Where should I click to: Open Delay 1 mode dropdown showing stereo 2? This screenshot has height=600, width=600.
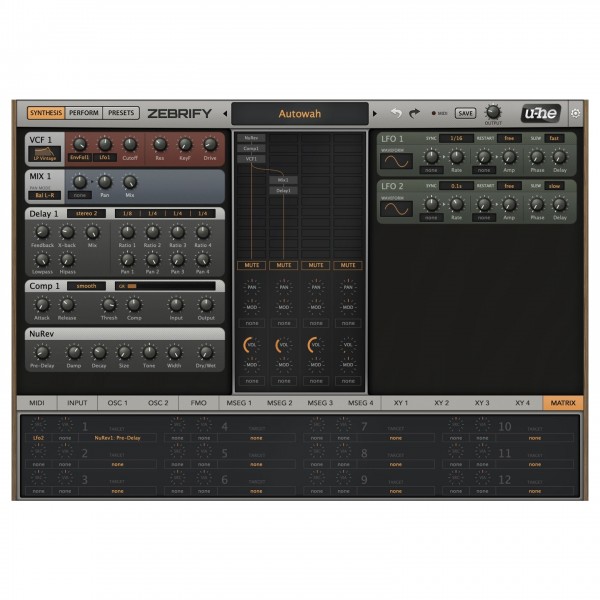pyautogui.click(x=86, y=214)
